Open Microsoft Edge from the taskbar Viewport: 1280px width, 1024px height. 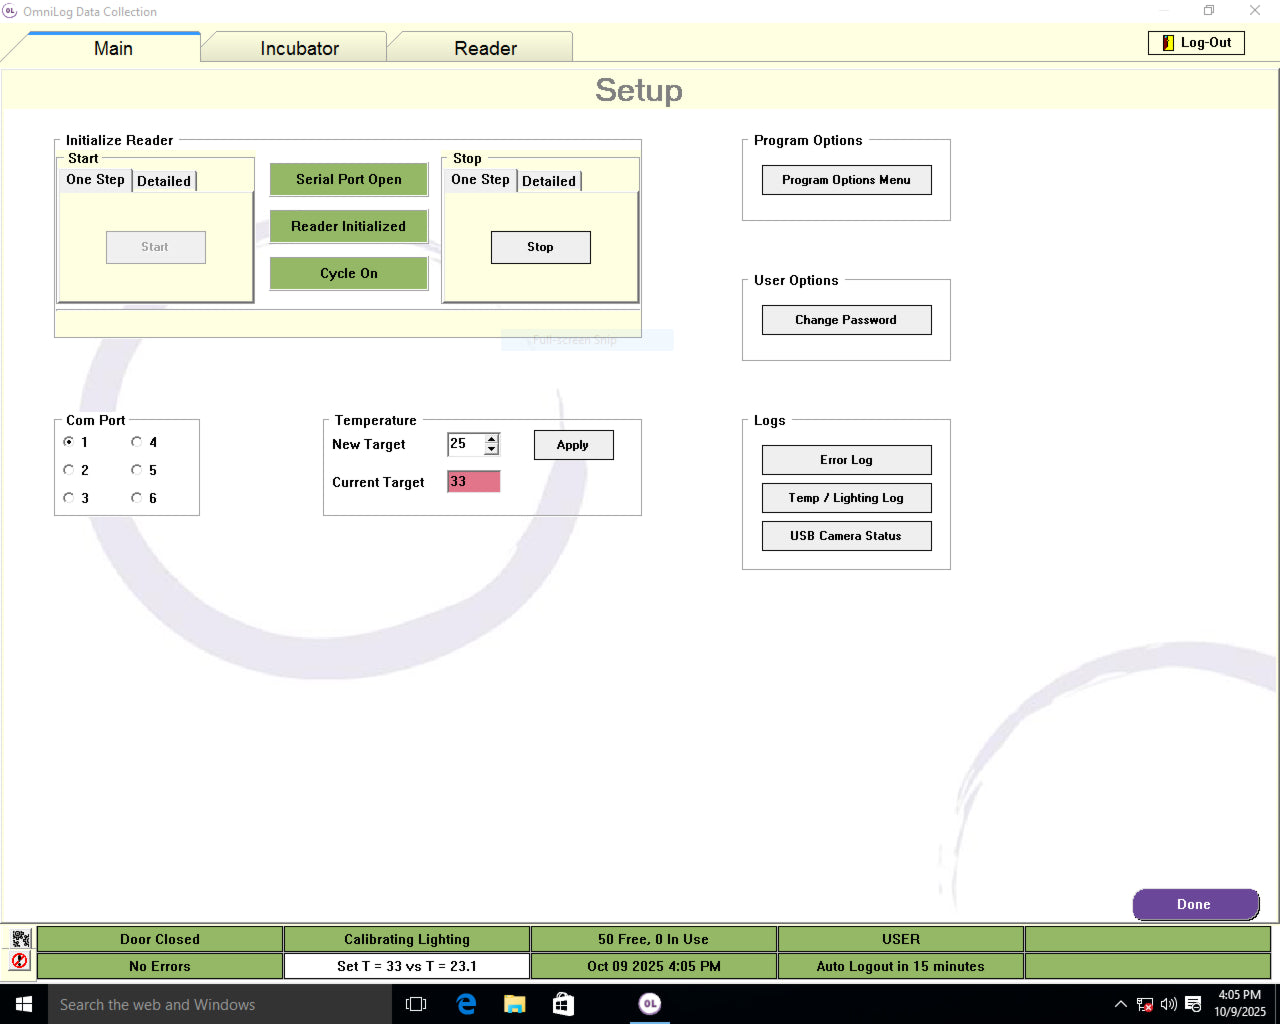[466, 1004]
